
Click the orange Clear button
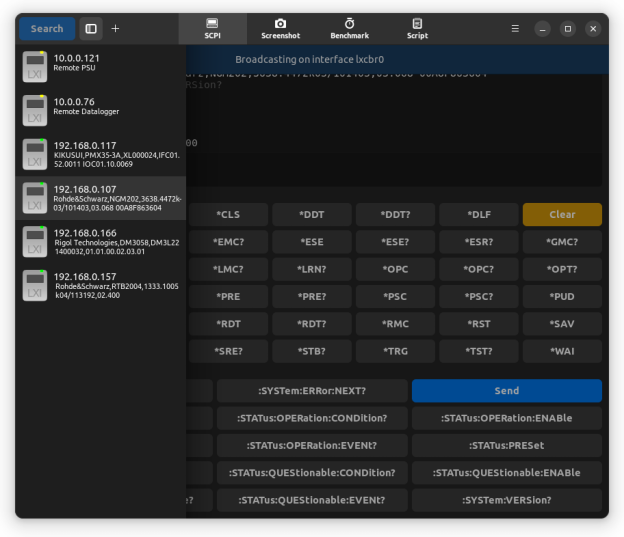(562, 215)
